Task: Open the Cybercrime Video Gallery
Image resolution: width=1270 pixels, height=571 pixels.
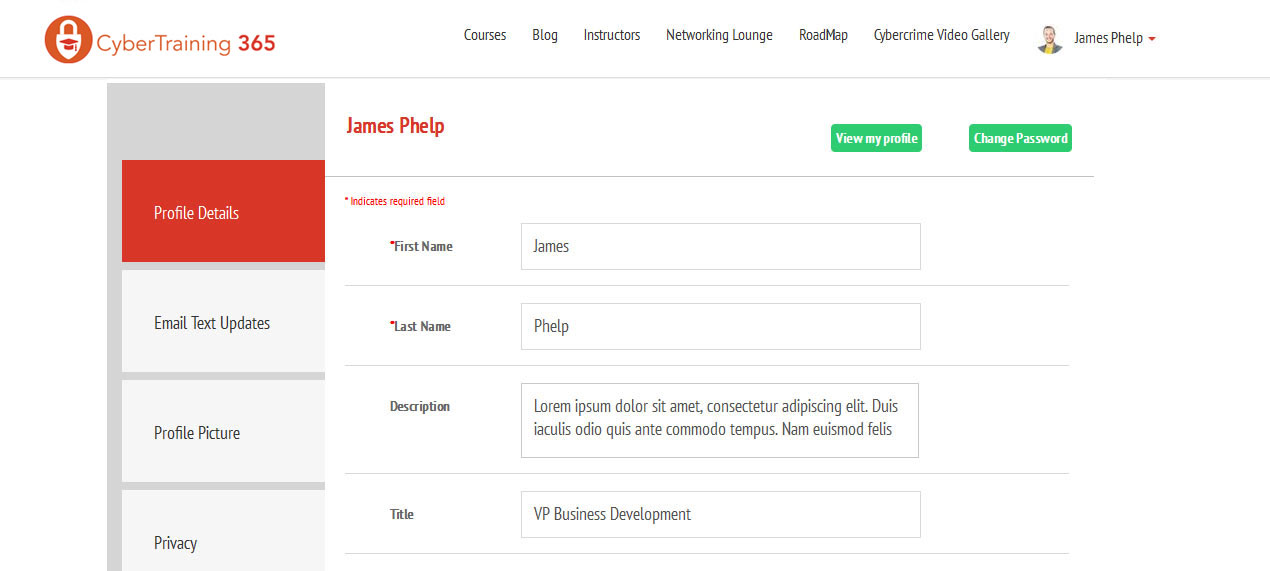Action: [941, 35]
